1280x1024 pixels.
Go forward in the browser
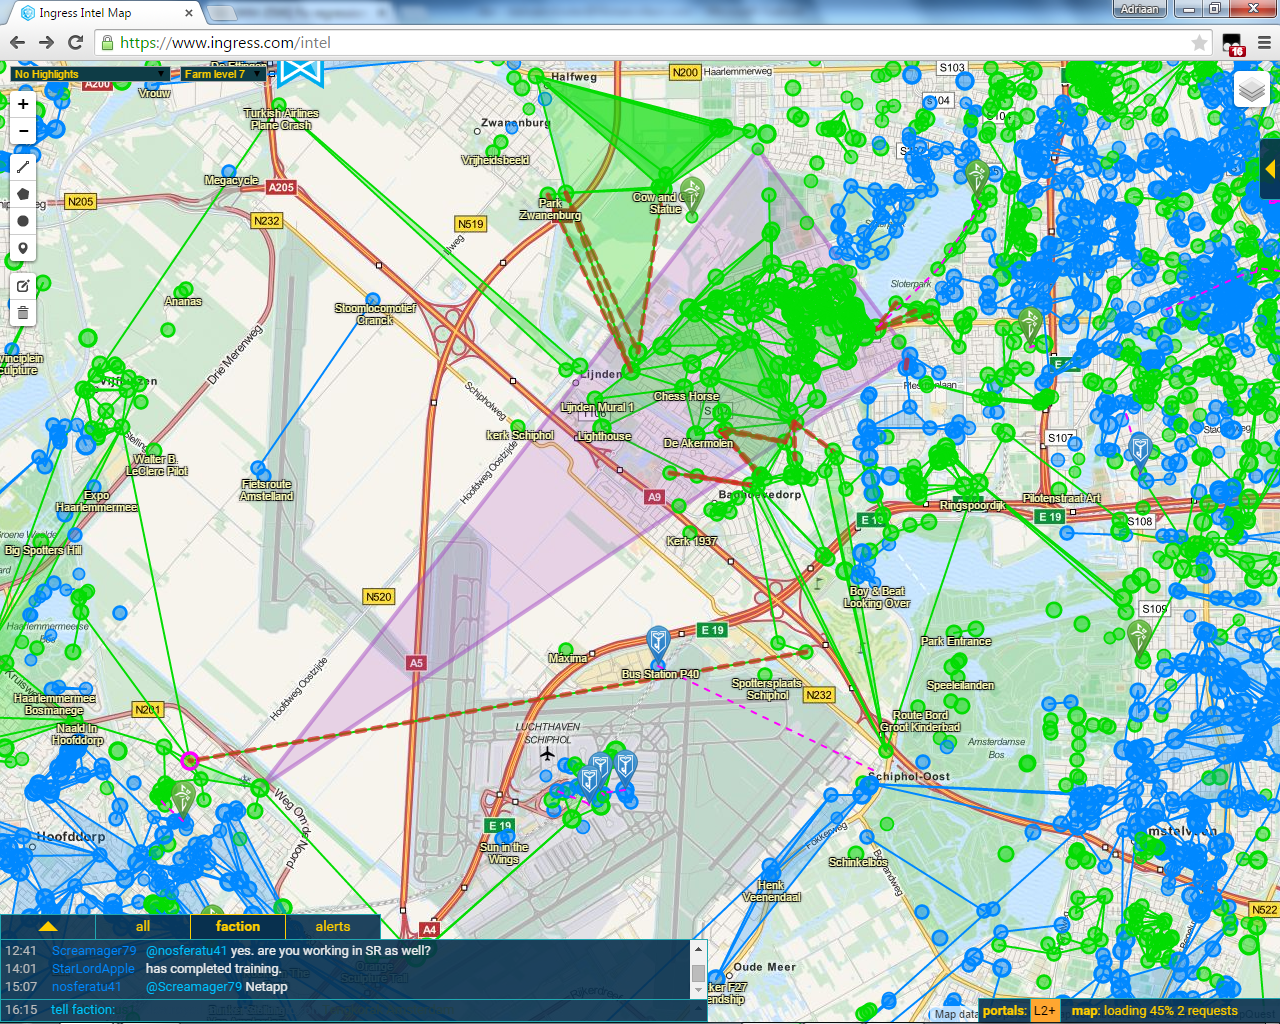[46, 42]
